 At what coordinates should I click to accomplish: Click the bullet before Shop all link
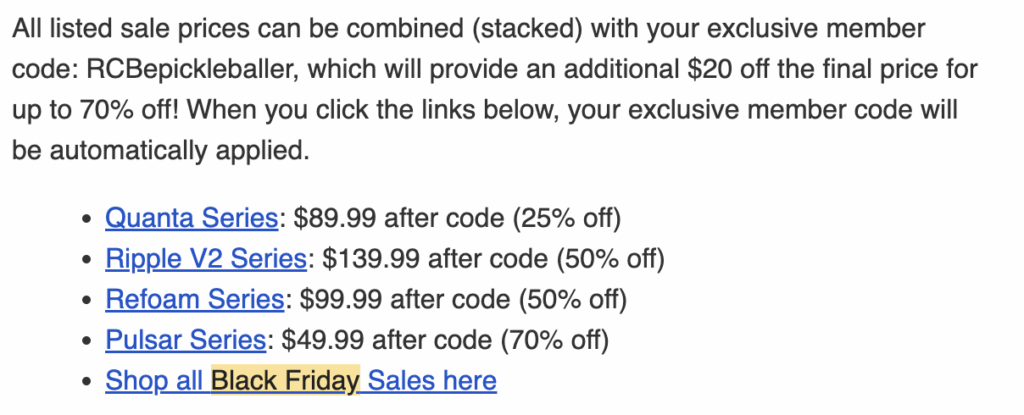coord(87,382)
